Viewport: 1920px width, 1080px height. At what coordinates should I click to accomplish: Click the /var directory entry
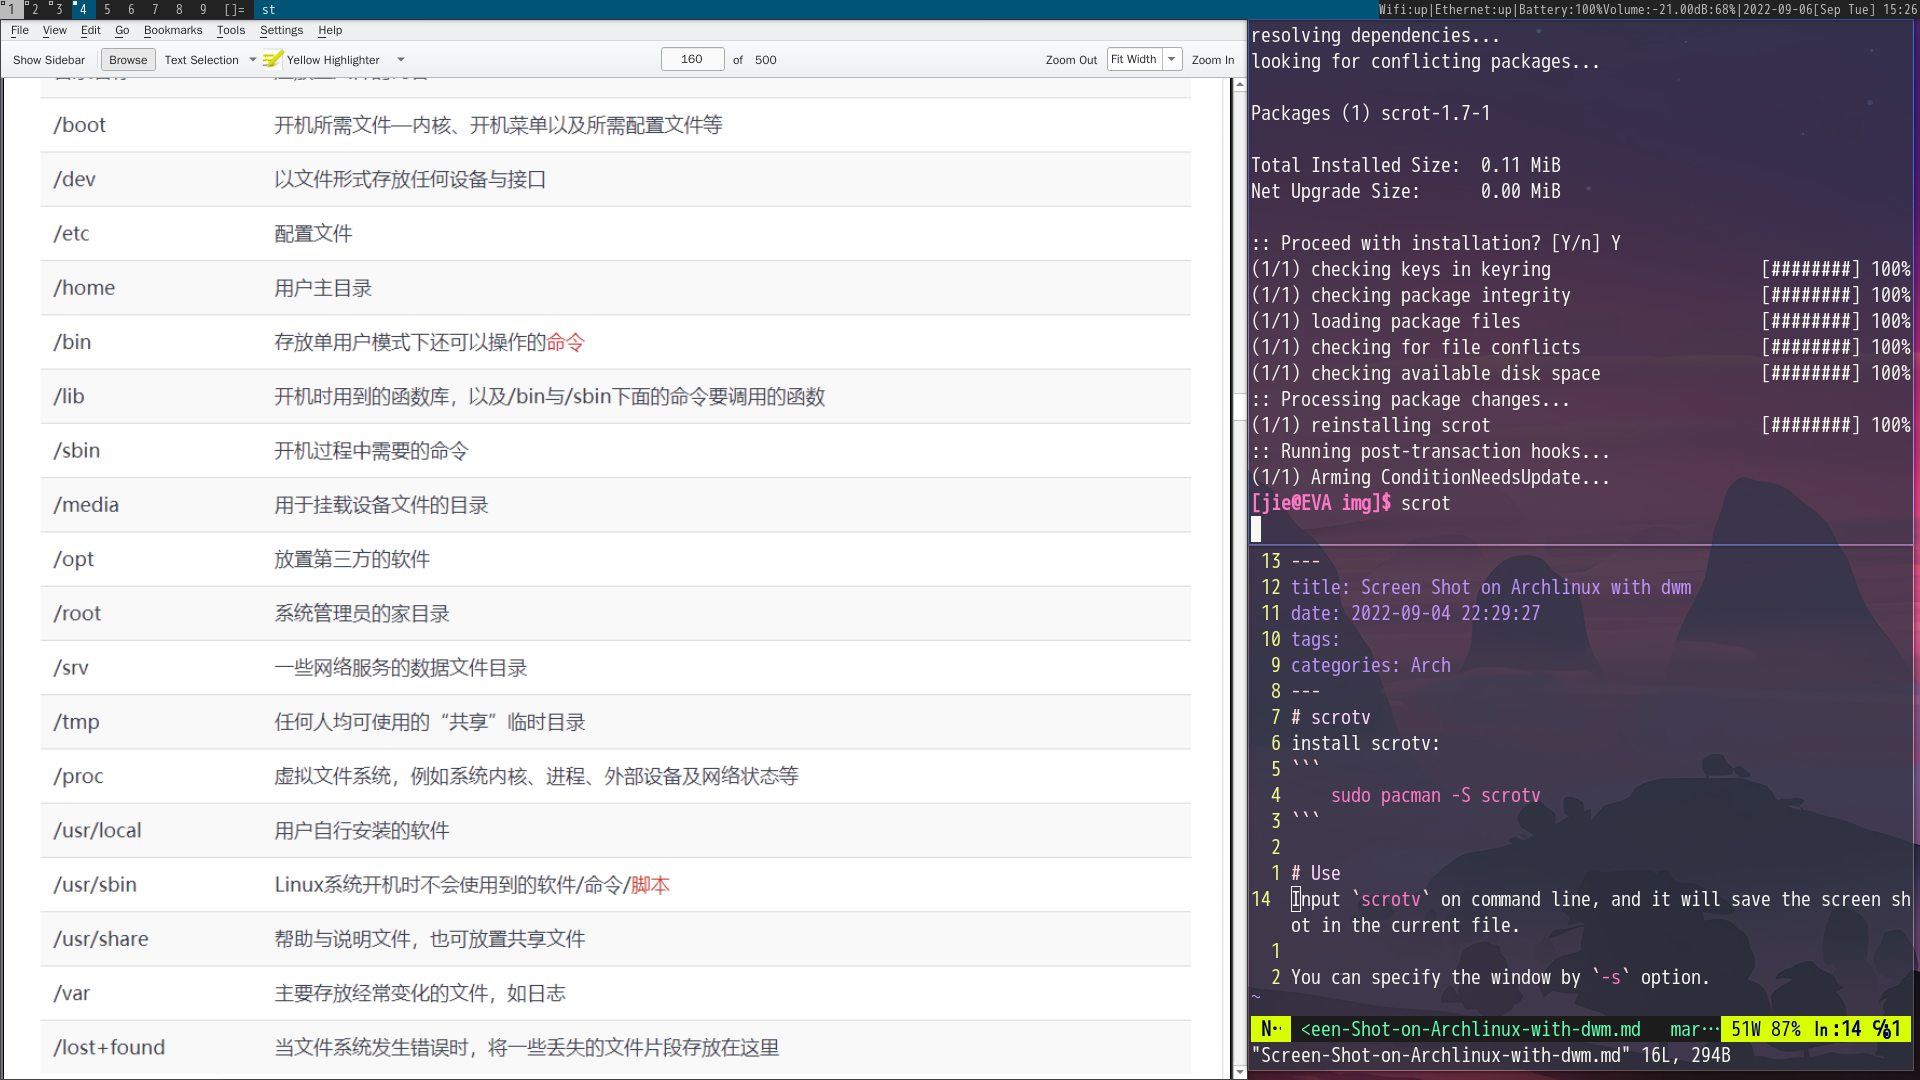(x=72, y=993)
